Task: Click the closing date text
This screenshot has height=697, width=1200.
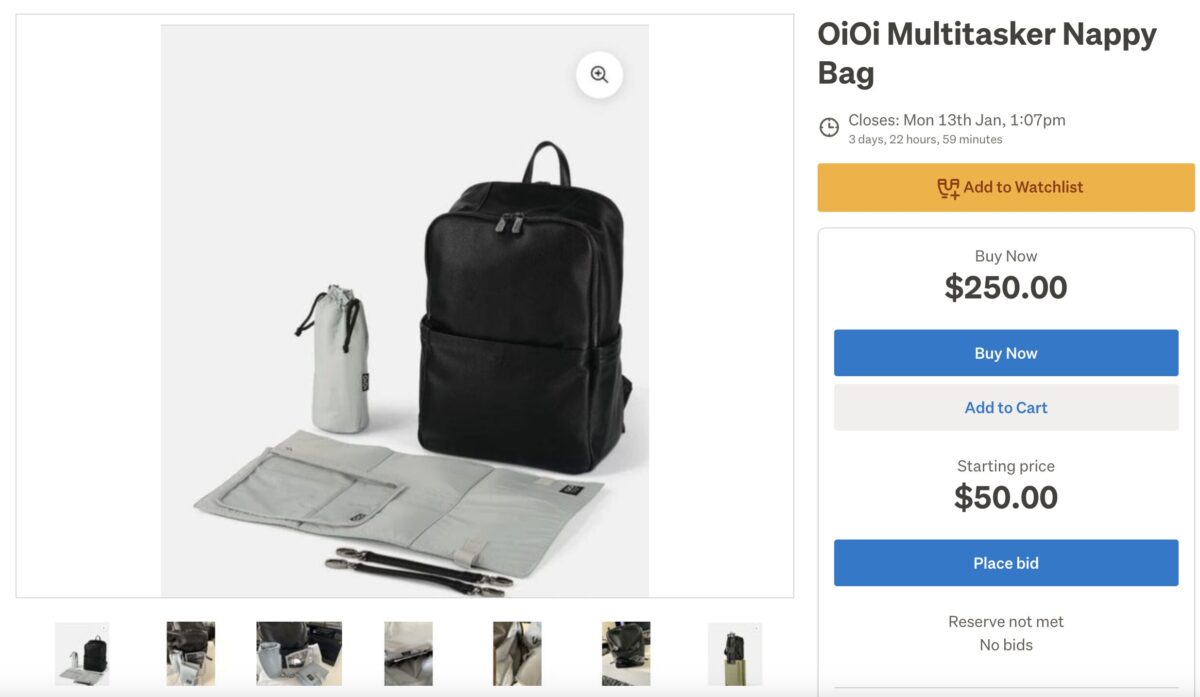Action: click(957, 120)
